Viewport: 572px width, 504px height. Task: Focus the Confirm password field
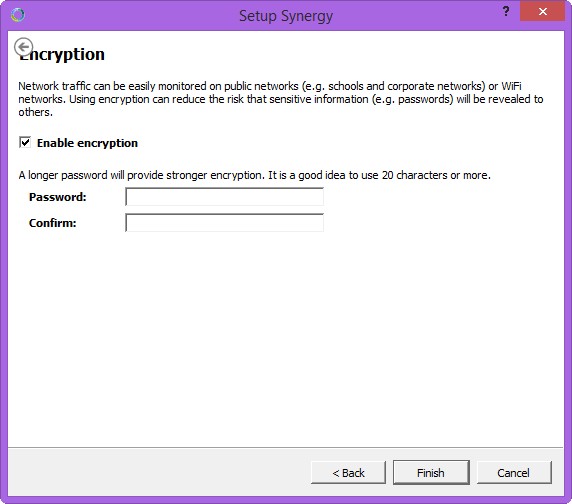224,223
